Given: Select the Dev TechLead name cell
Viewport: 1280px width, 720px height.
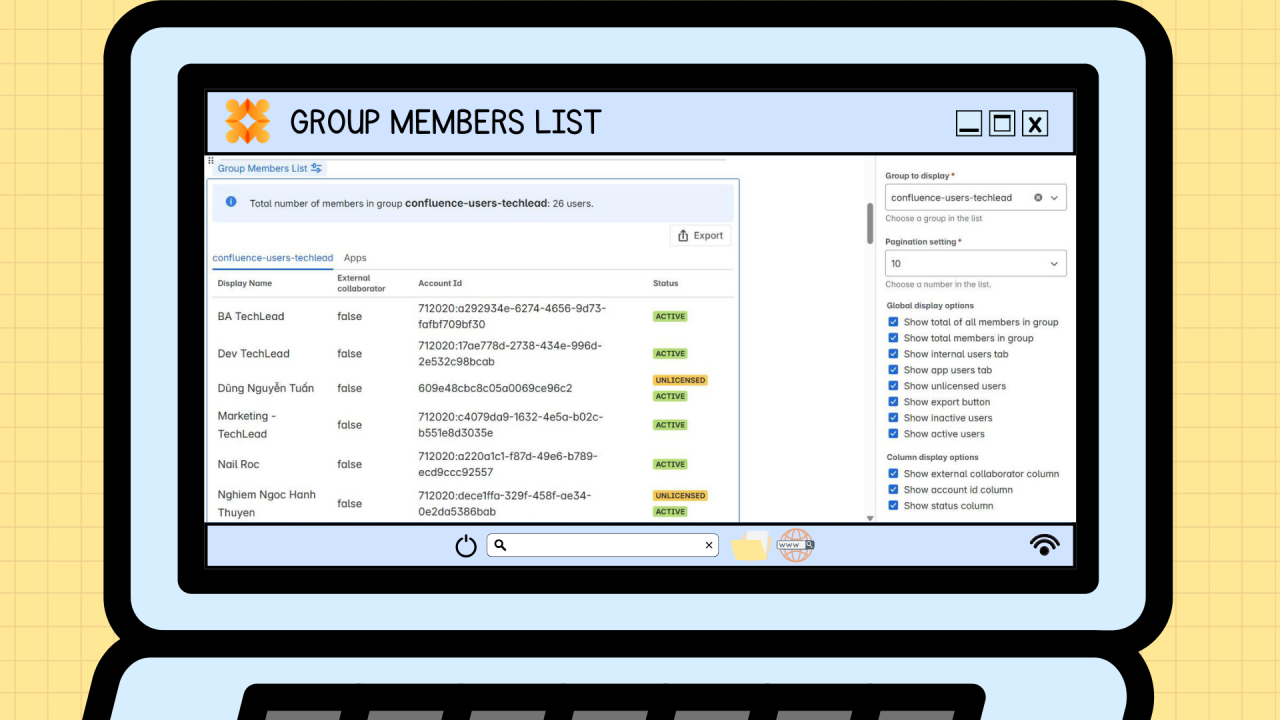Looking at the screenshot, I should coord(254,354).
